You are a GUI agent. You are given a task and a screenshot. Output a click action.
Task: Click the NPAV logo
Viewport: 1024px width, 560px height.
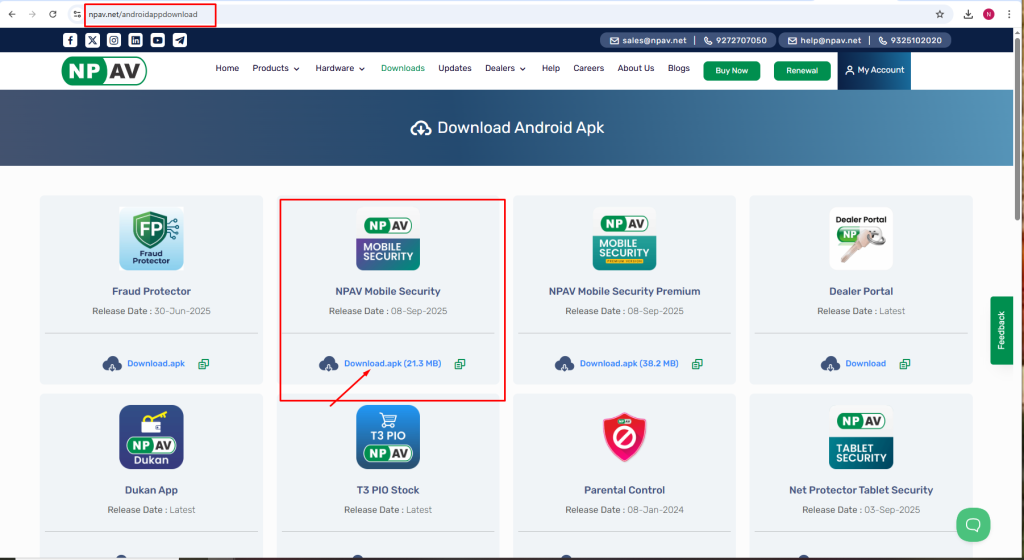point(103,70)
